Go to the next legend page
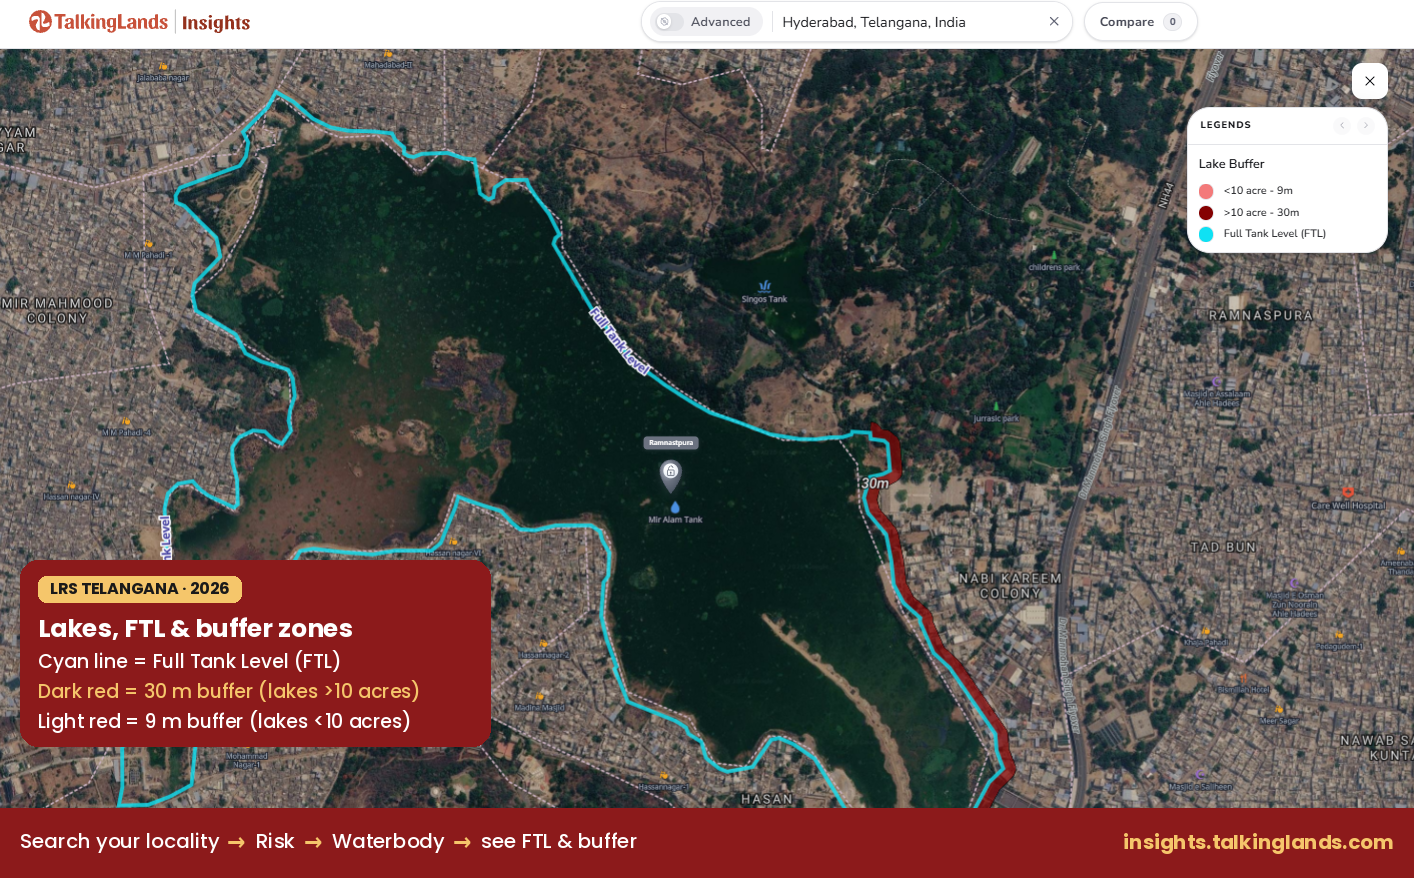Image resolution: width=1414 pixels, height=878 pixels. click(x=1366, y=125)
